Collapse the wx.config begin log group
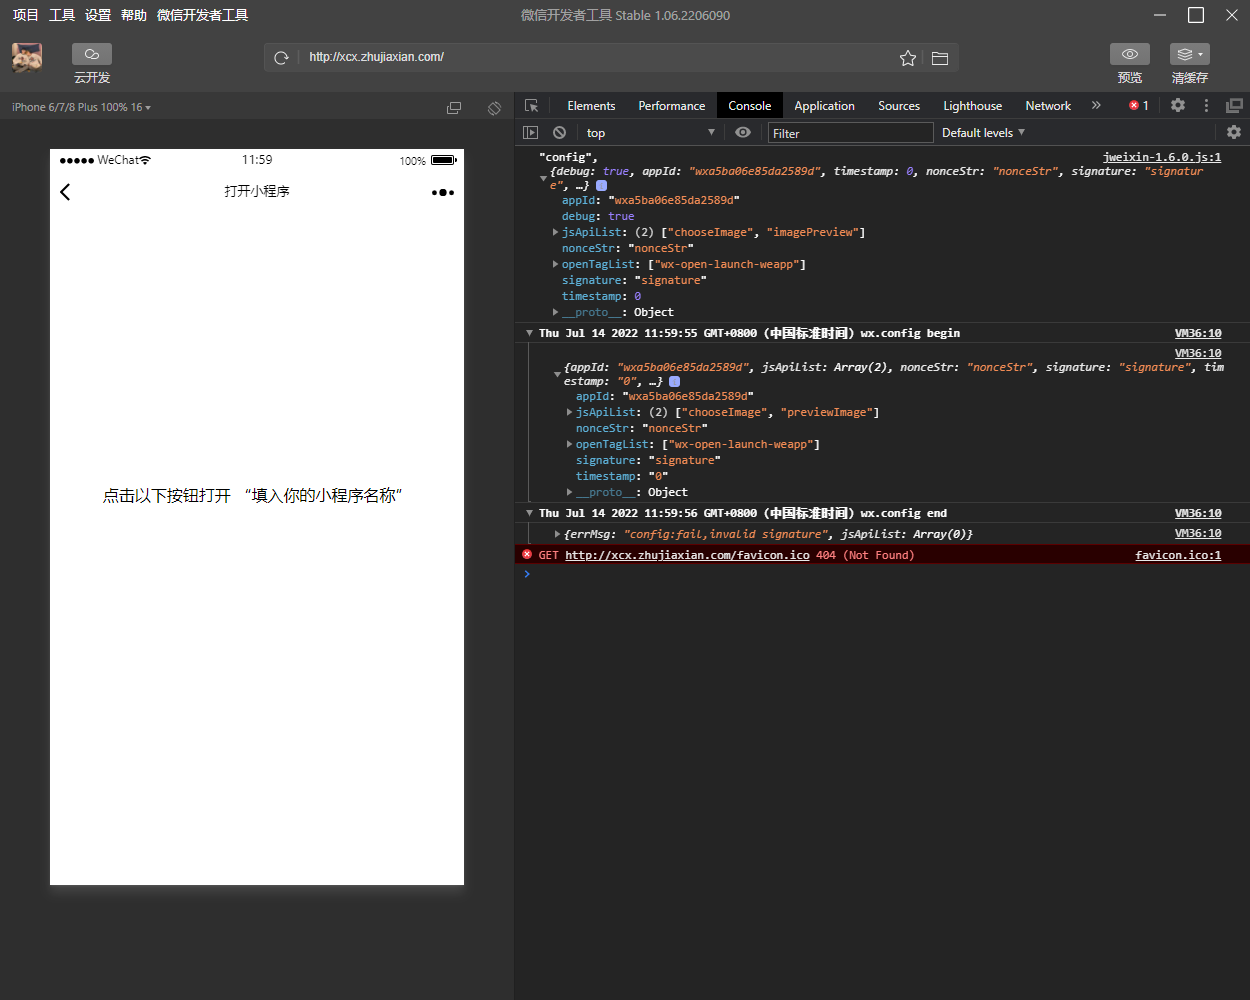The width and height of the screenshot is (1250, 1000). [529, 333]
